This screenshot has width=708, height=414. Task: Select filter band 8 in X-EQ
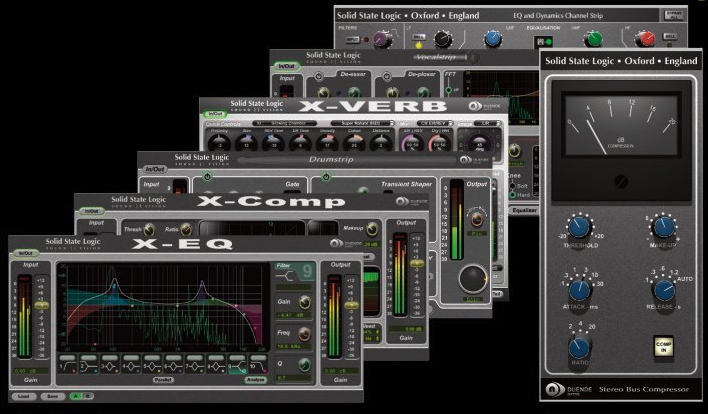tap(216, 364)
